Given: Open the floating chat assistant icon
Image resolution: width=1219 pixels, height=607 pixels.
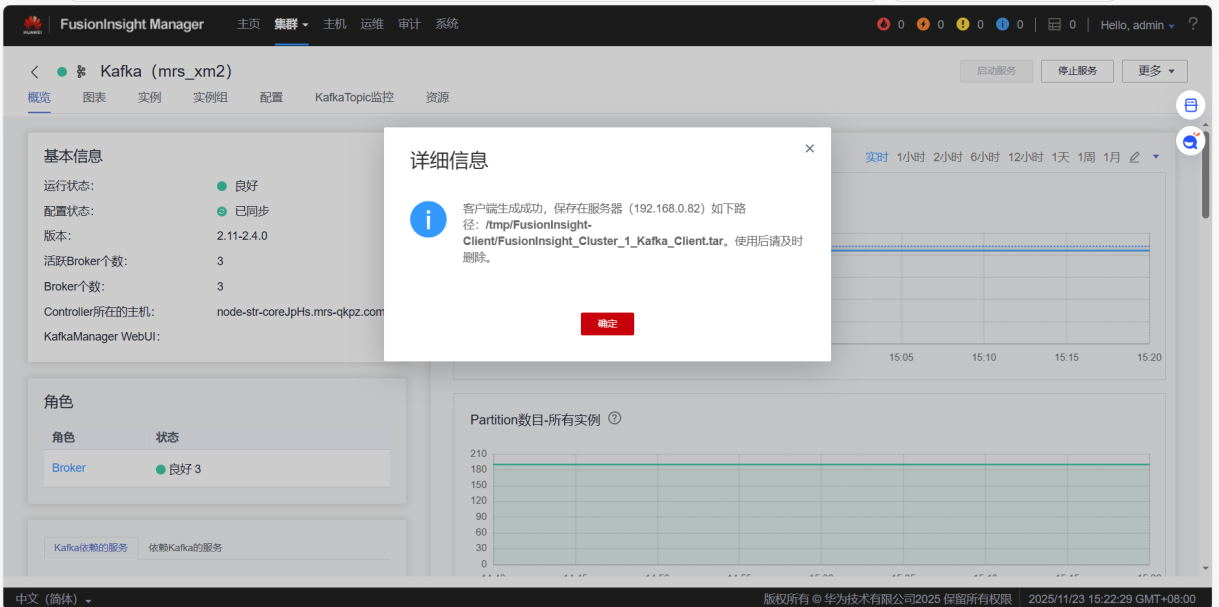Looking at the screenshot, I should pyautogui.click(x=1189, y=141).
